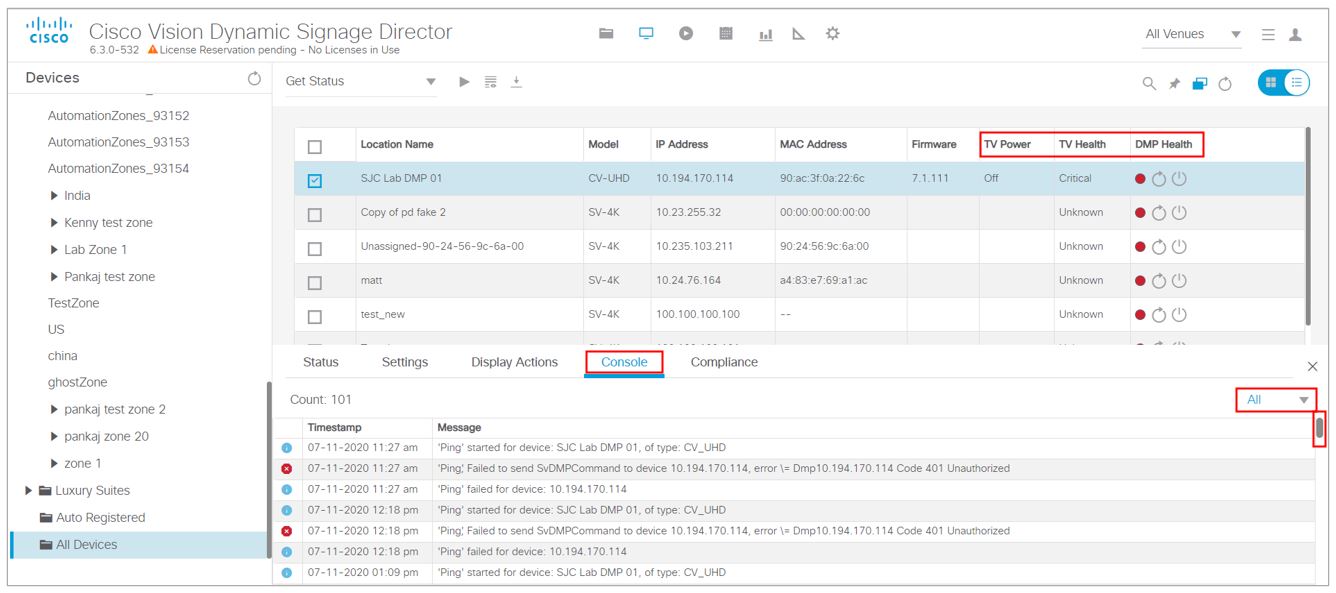Image resolution: width=1336 pixels, height=593 pixels.
Task: Expand the Luxury Suites folder
Action: [x=28, y=490]
